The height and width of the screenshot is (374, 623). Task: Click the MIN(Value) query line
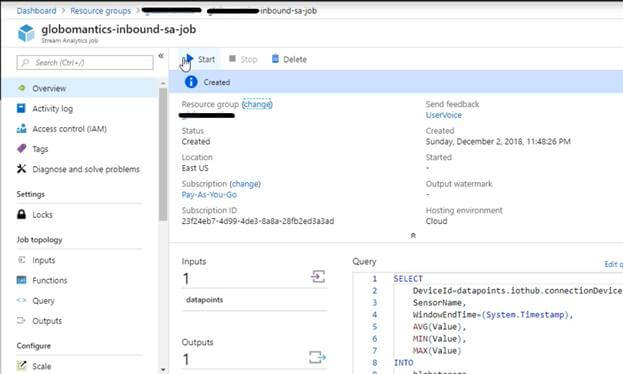click(x=439, y=339)
